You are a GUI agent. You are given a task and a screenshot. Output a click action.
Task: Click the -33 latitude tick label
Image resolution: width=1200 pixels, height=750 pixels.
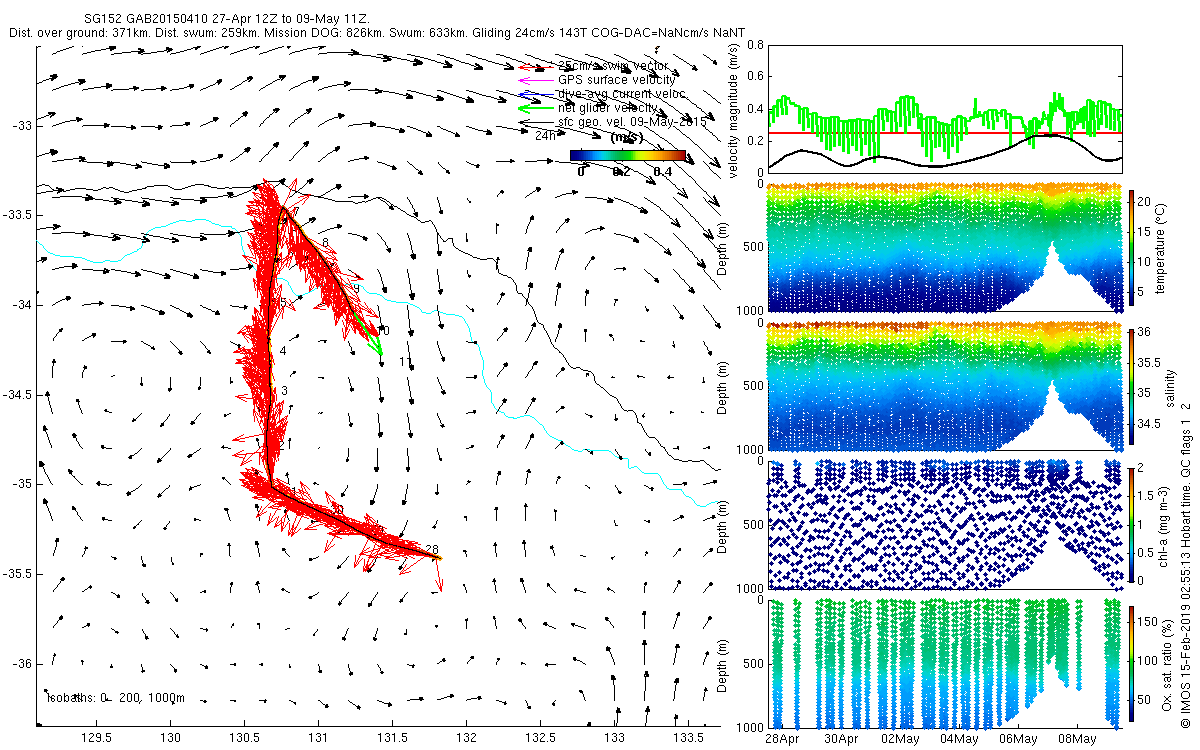click(x=20, y=125)
